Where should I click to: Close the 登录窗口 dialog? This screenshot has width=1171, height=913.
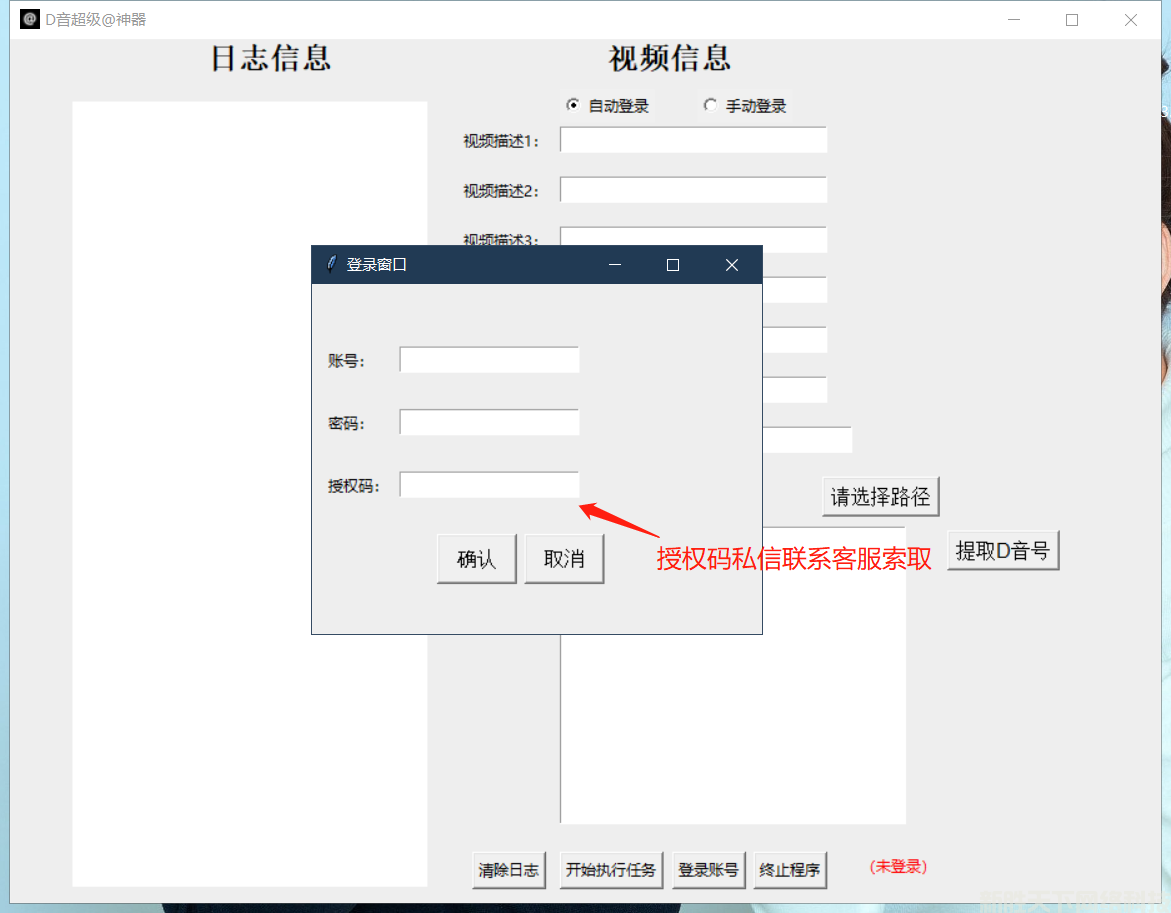tap(731, 265)
